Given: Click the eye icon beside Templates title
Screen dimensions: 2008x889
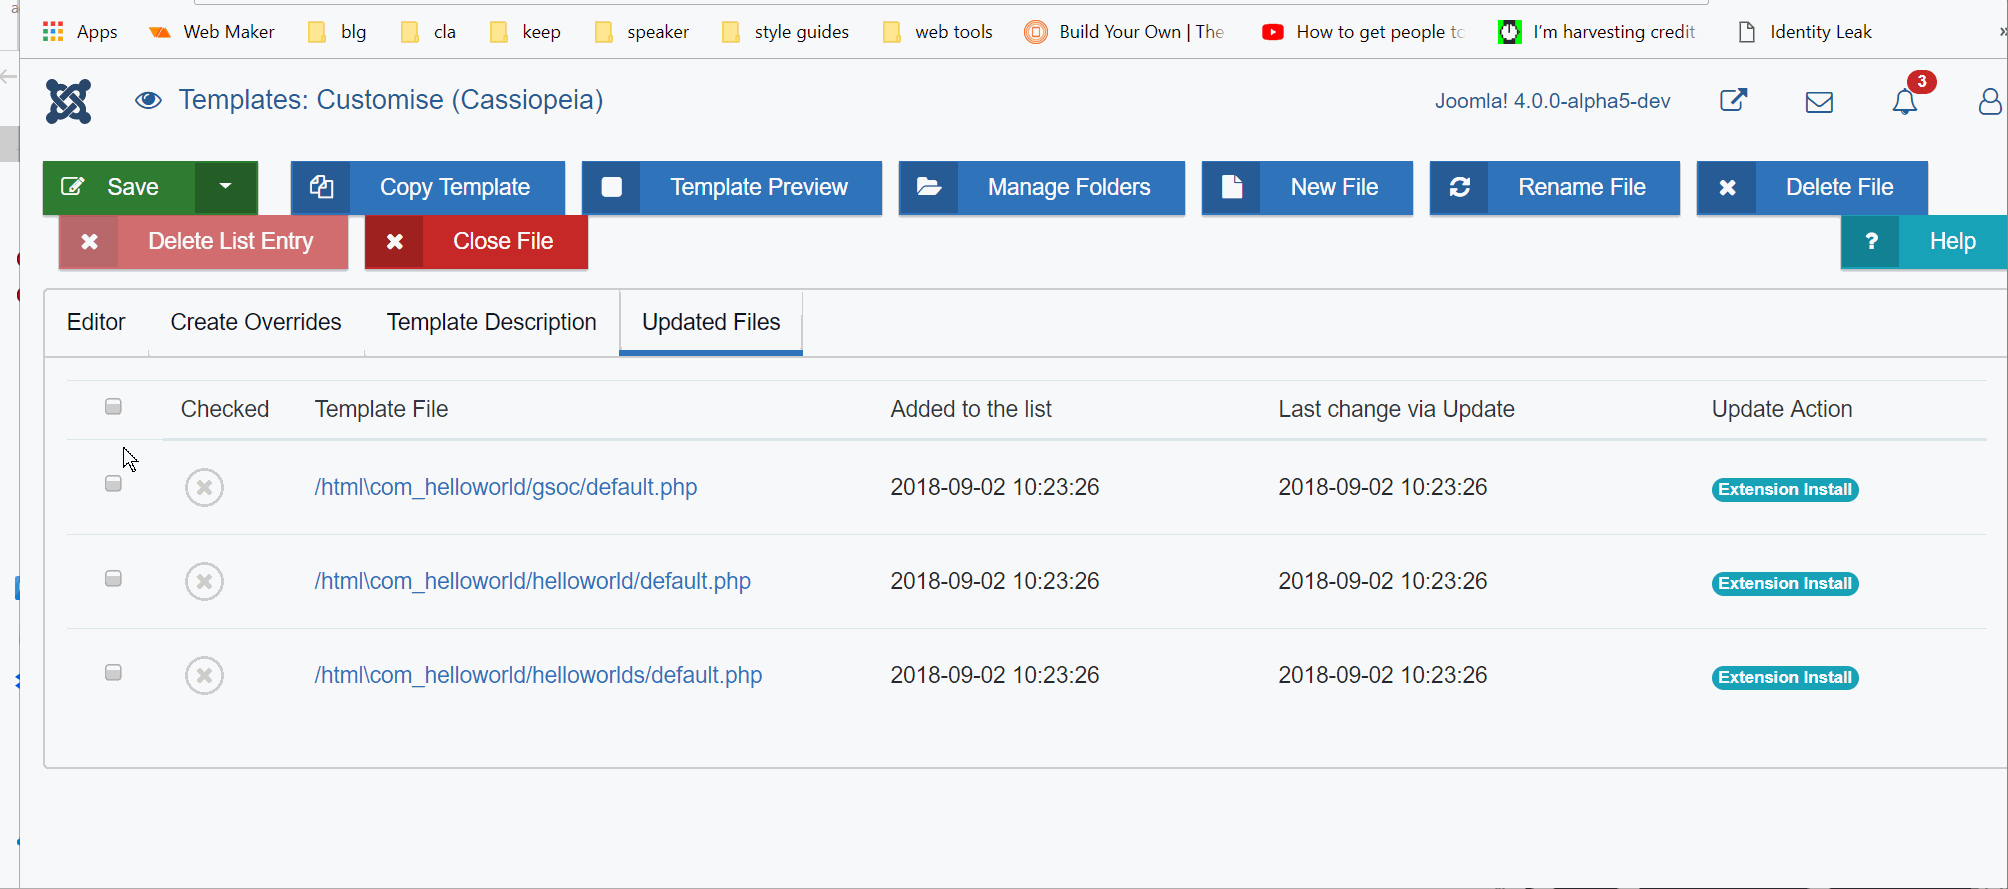Looking at the screenshot, I should pyautogui.click(x=148, y=100).
